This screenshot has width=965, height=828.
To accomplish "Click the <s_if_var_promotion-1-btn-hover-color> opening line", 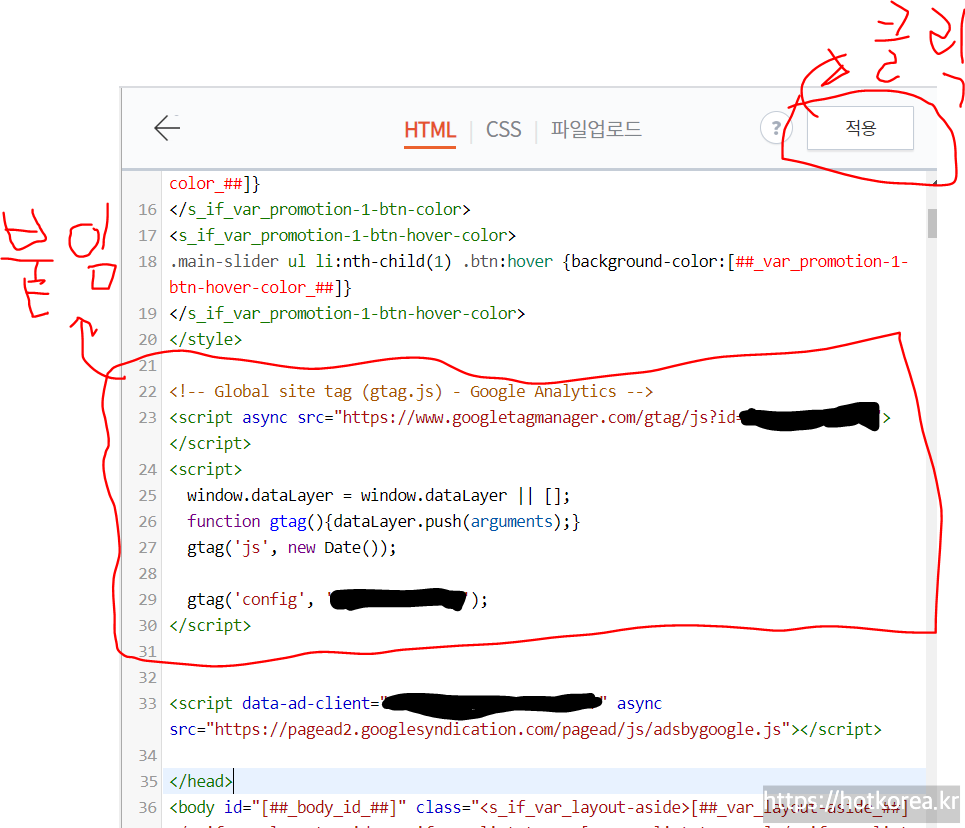I will 342,236.
